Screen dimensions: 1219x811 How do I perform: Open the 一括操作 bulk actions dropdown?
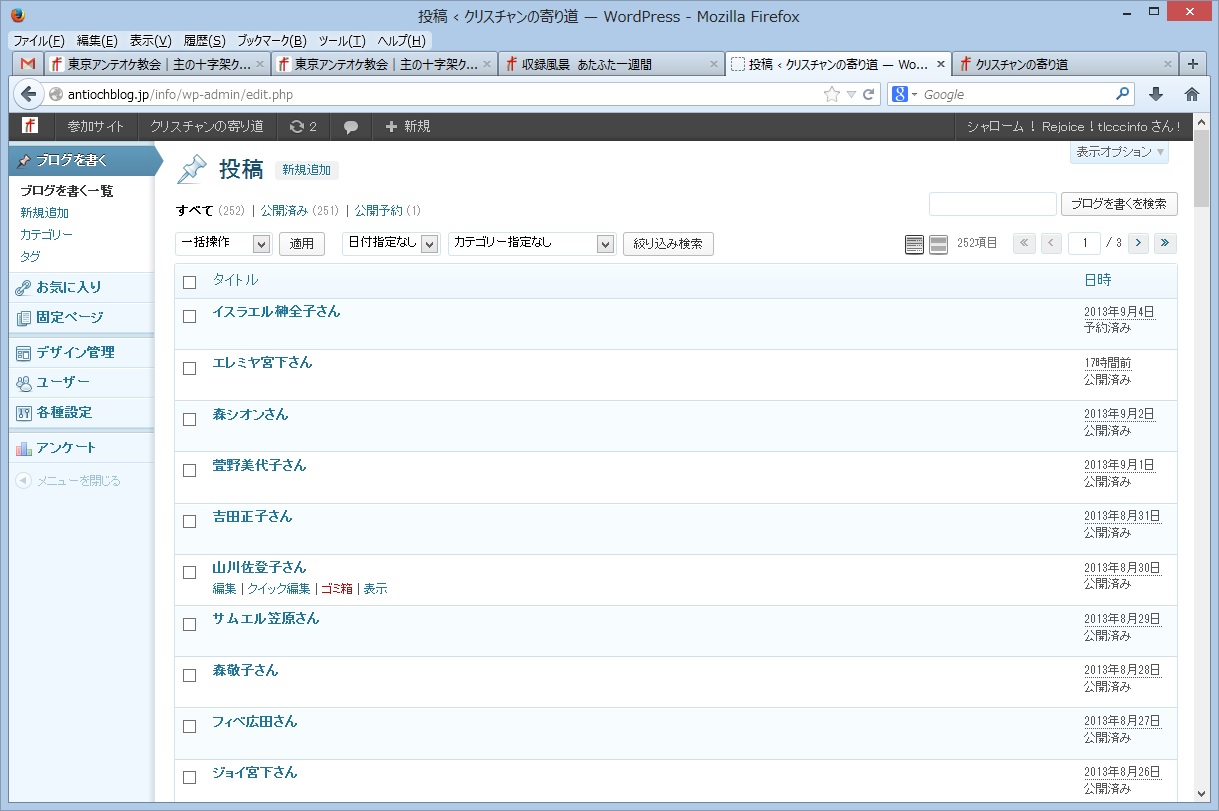coord(223,243)
